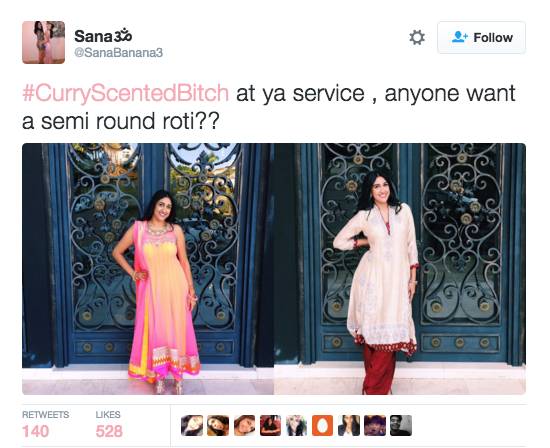Click first liker avatar in row
The width and height of the screenshot is (550, 448).
(192, 426)
